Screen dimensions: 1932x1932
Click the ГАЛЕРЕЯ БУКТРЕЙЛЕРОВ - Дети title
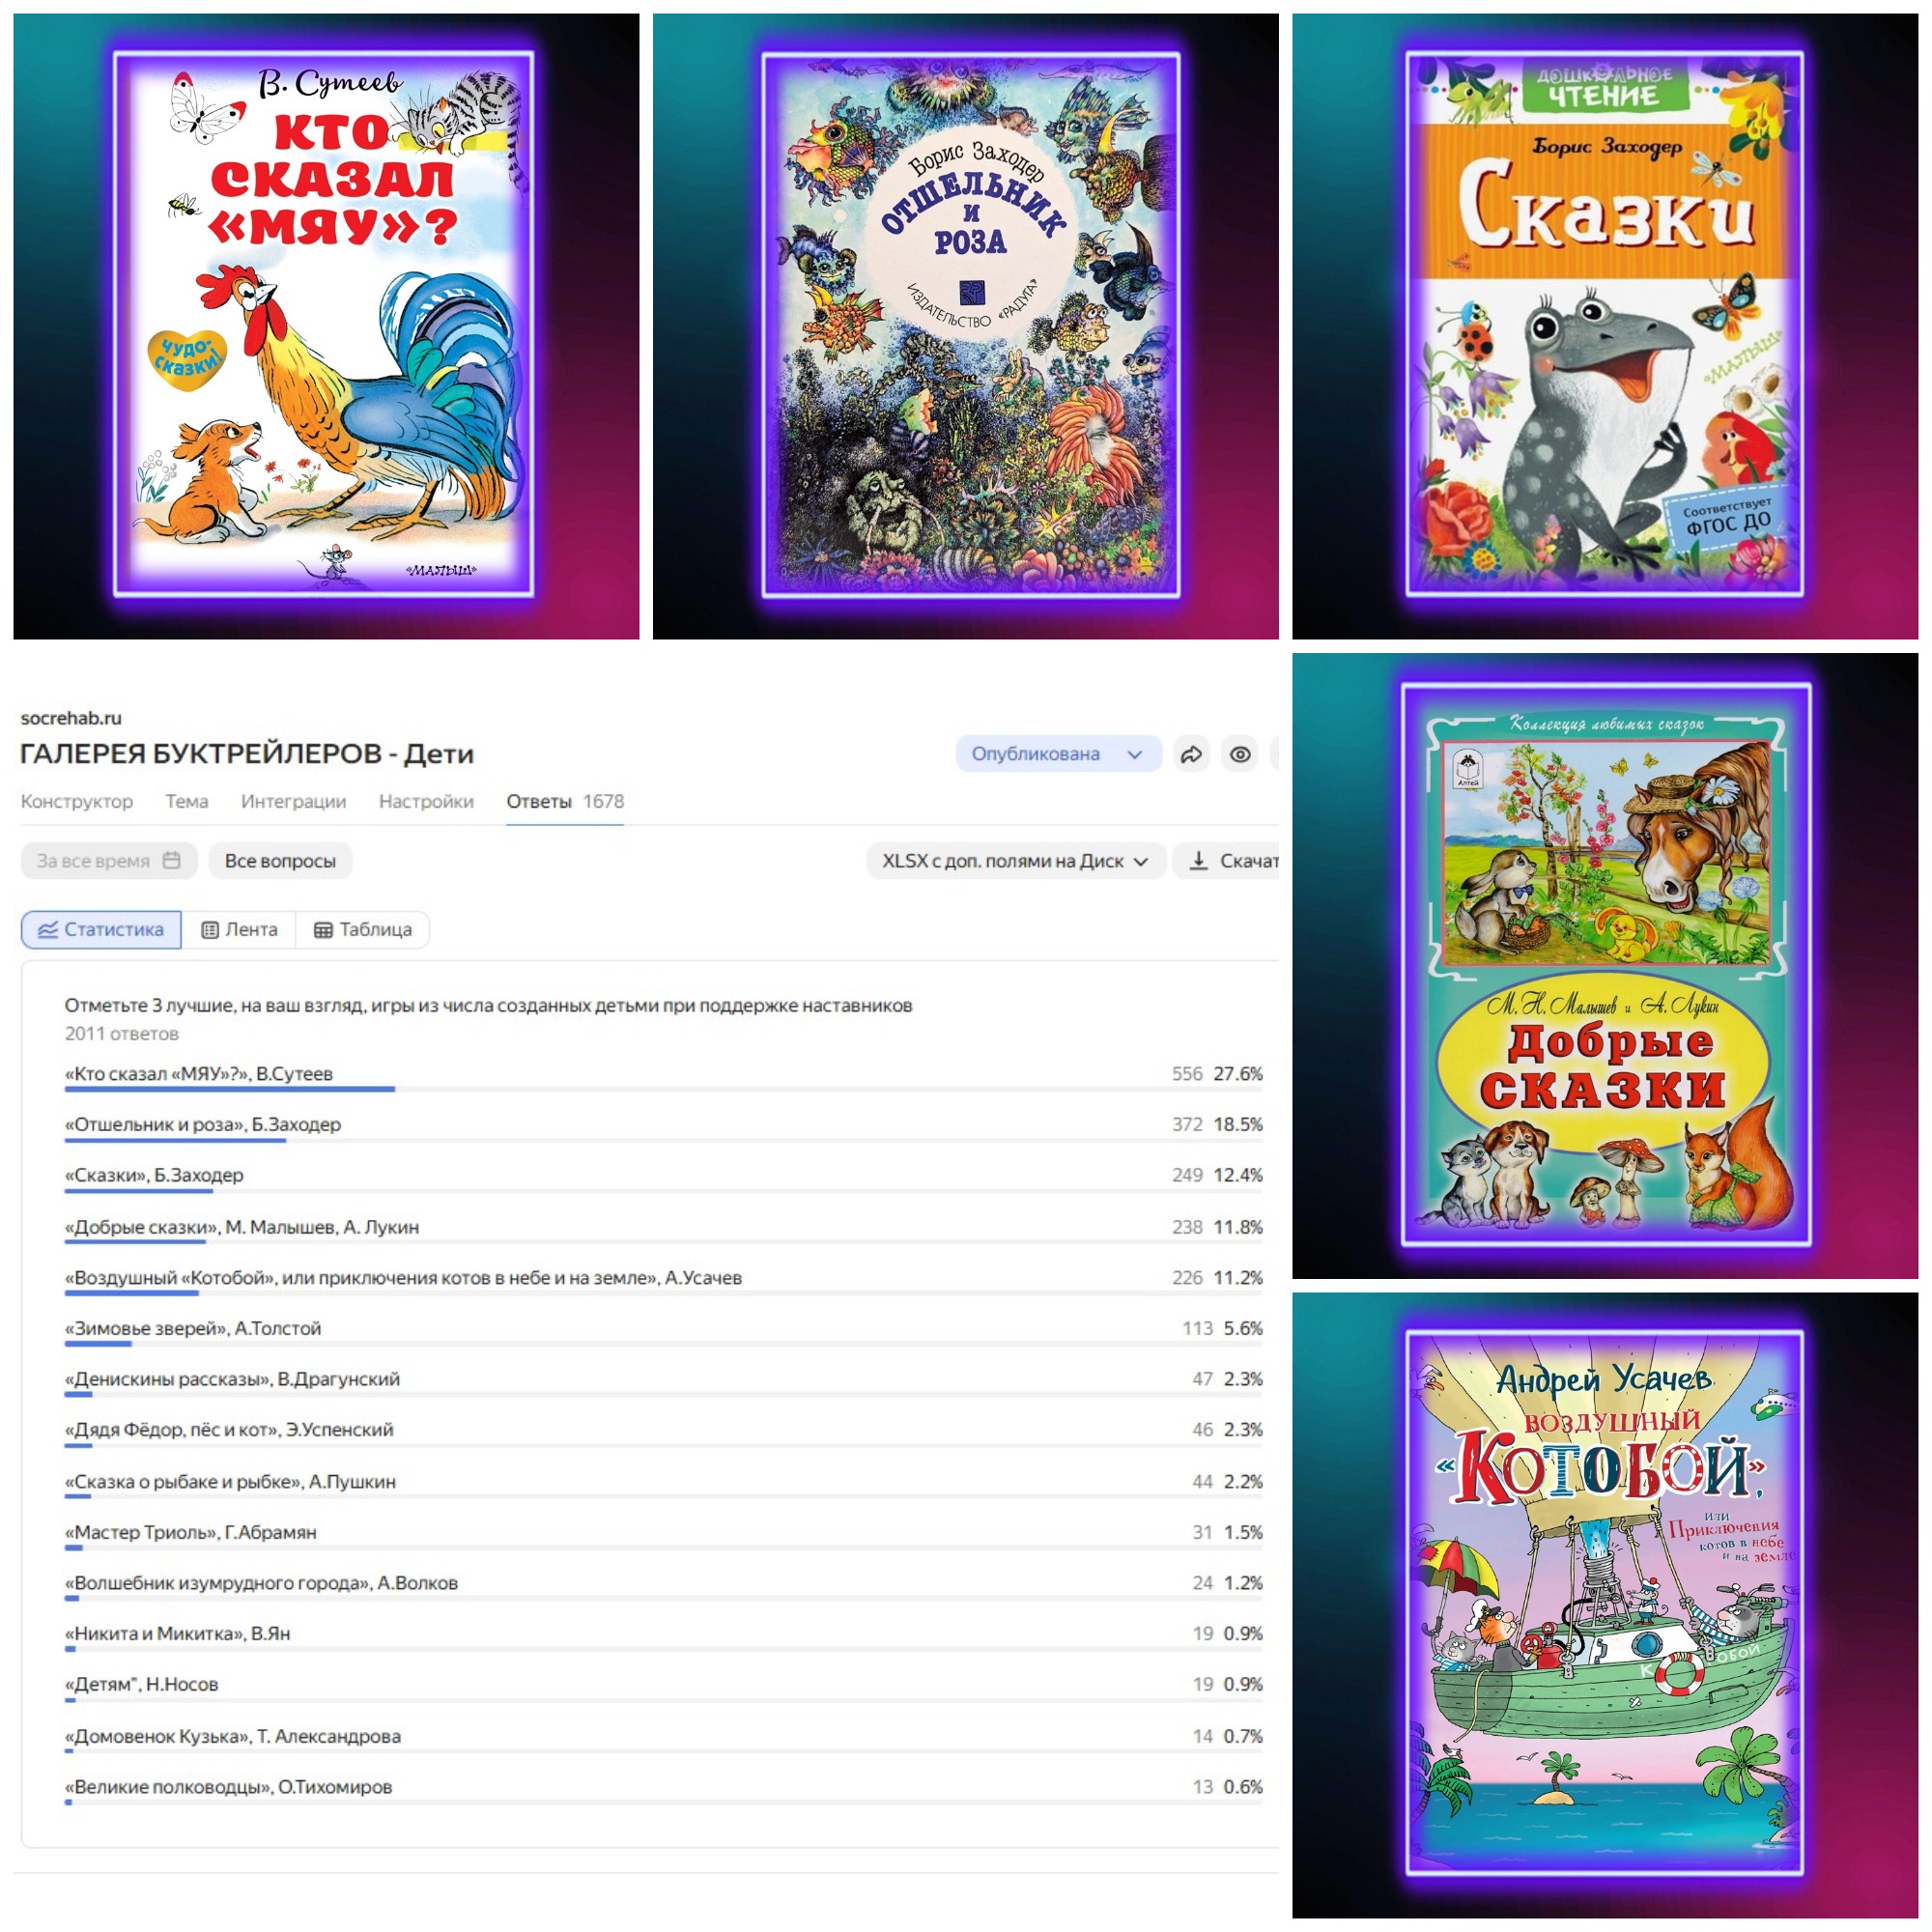coord(247,753)
